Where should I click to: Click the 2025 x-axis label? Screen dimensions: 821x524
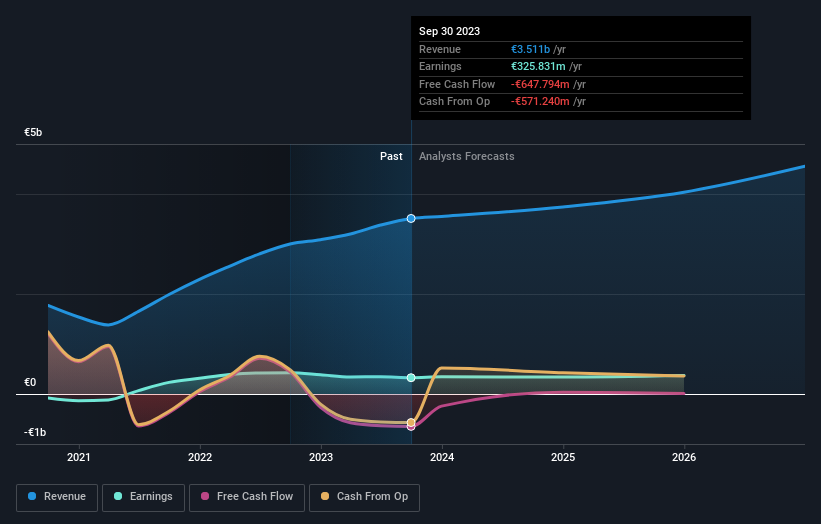(563, 457)
